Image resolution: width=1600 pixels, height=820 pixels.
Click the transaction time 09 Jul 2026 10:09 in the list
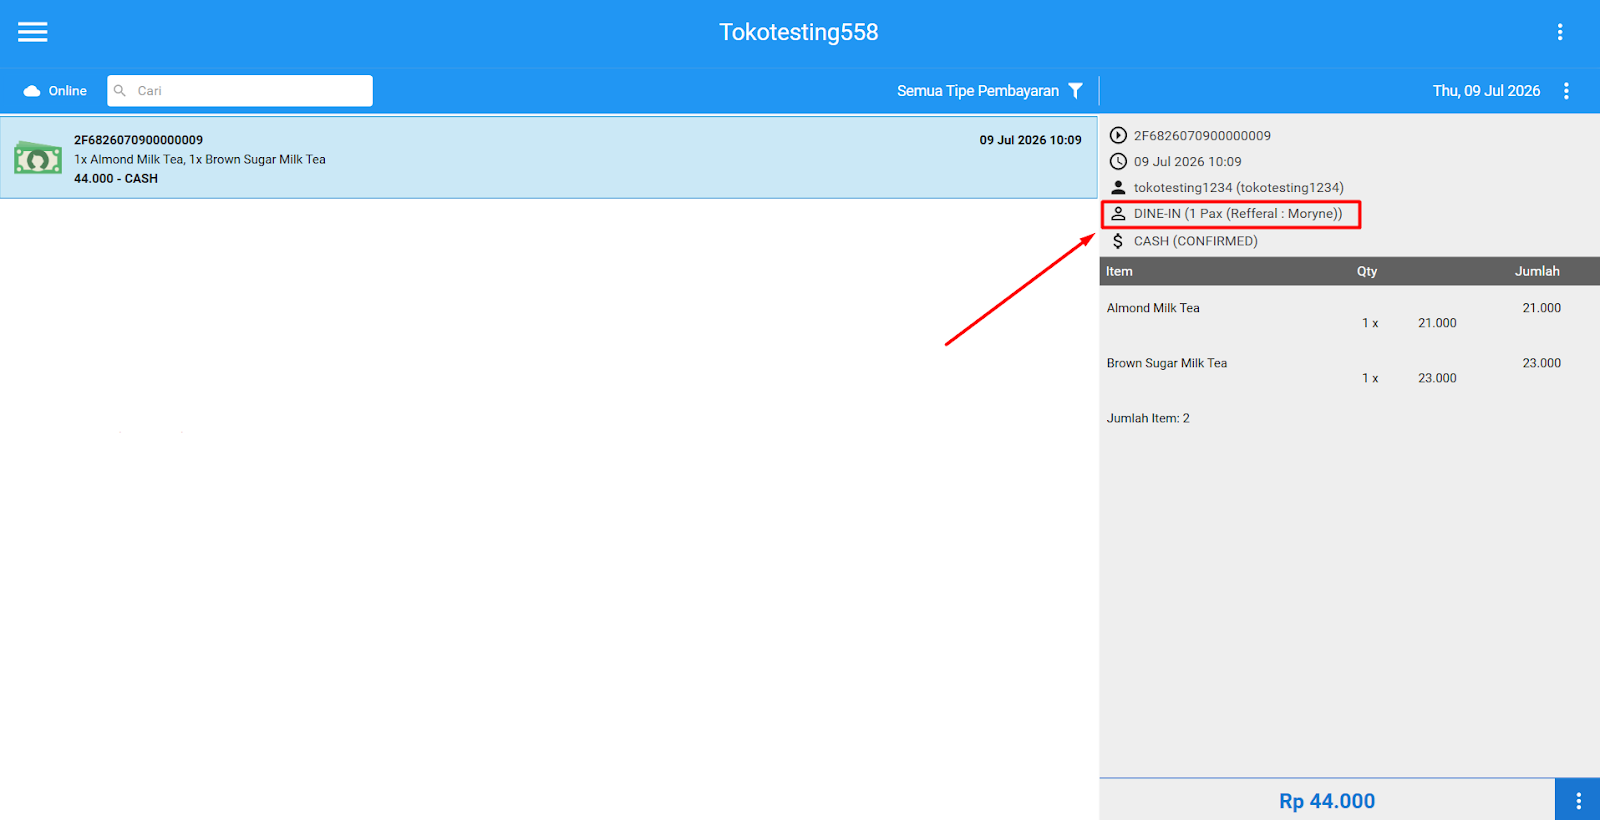tap(1030, 140)
